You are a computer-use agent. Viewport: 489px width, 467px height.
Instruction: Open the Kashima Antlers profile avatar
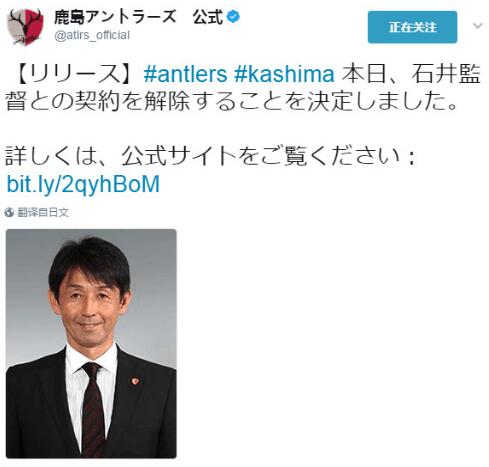25,27
